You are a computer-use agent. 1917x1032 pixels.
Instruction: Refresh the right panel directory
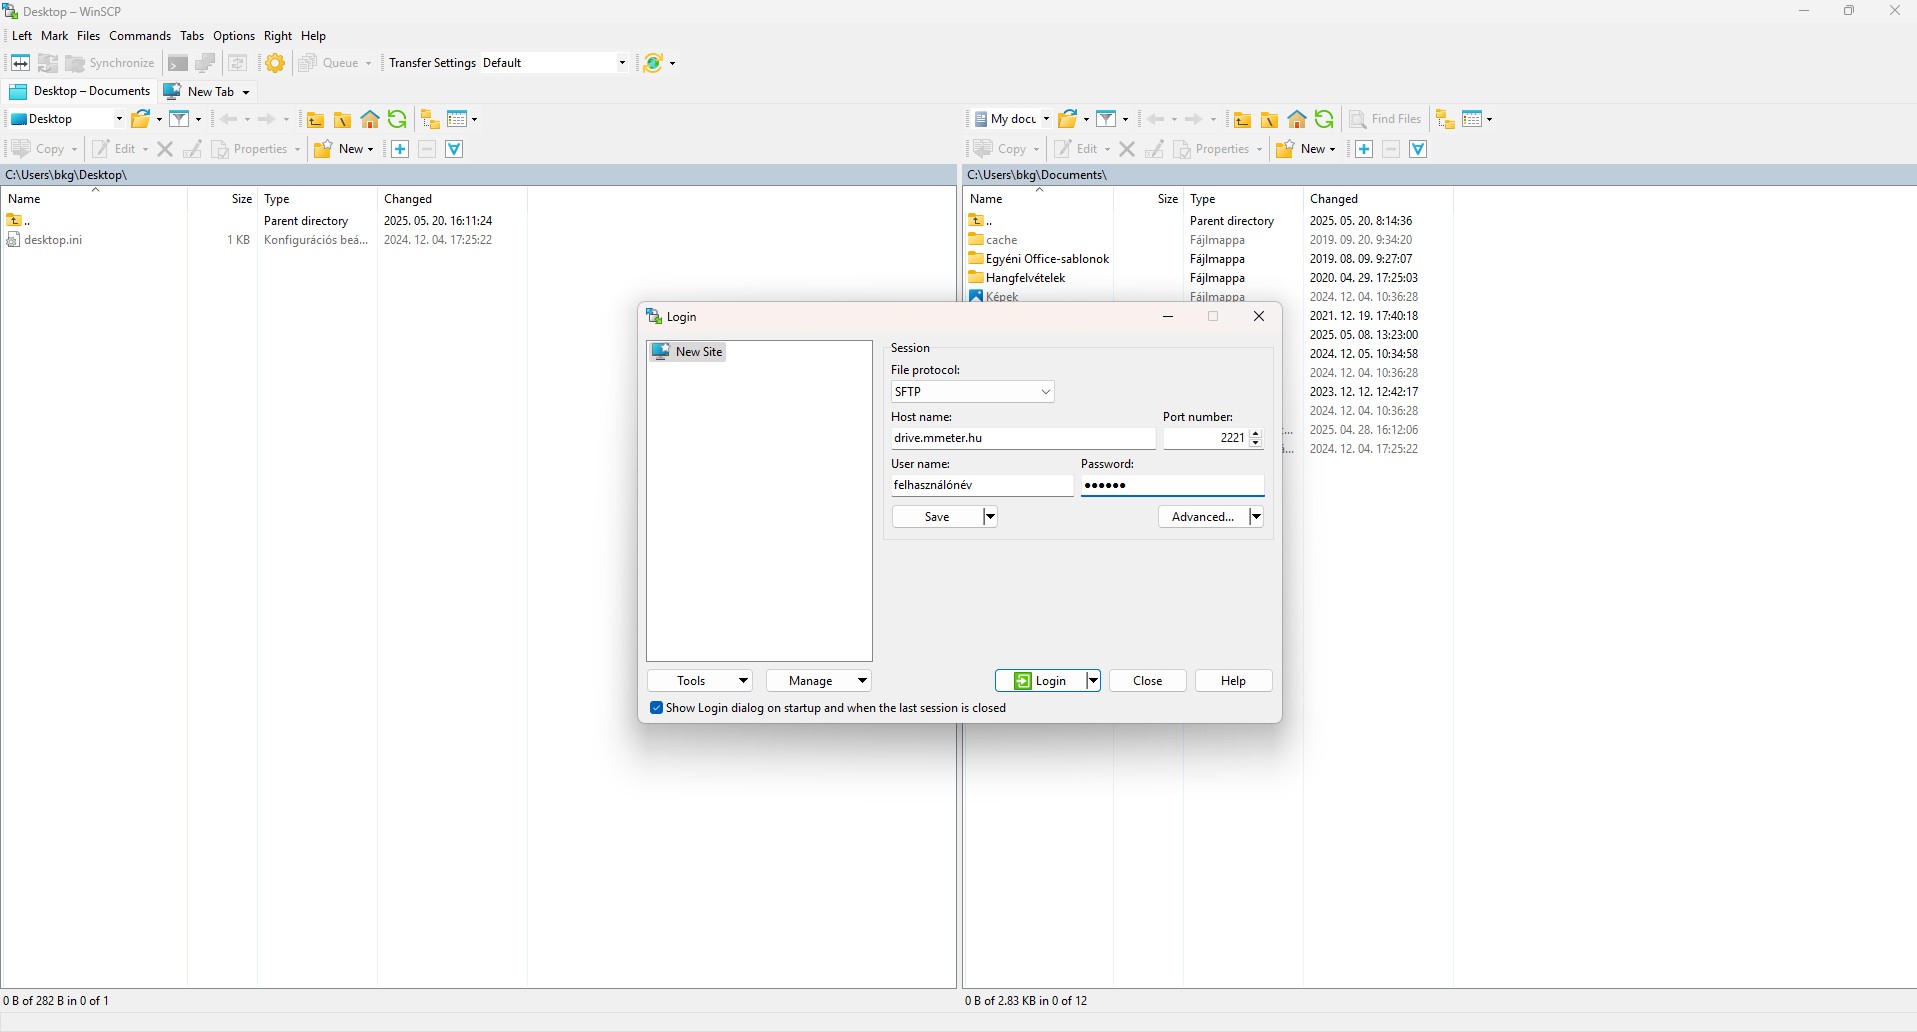(x=1324, y=119)
